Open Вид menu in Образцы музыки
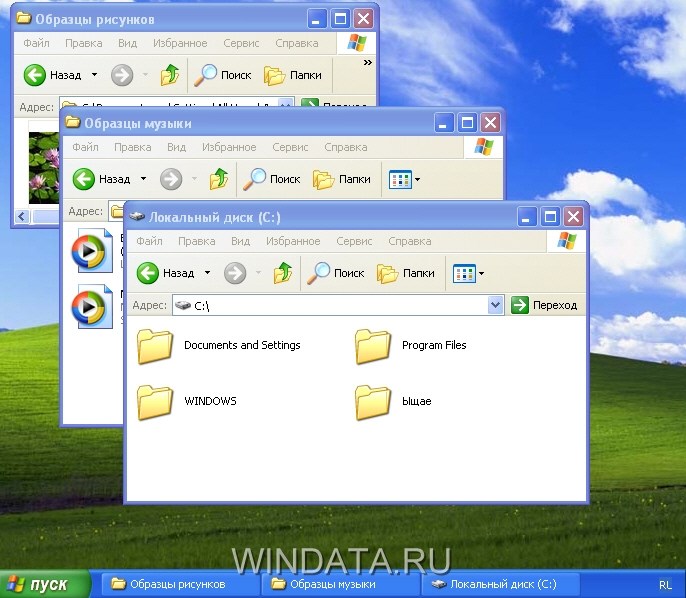This screenshot has height=598, width=686. click(x=176, y=147)
